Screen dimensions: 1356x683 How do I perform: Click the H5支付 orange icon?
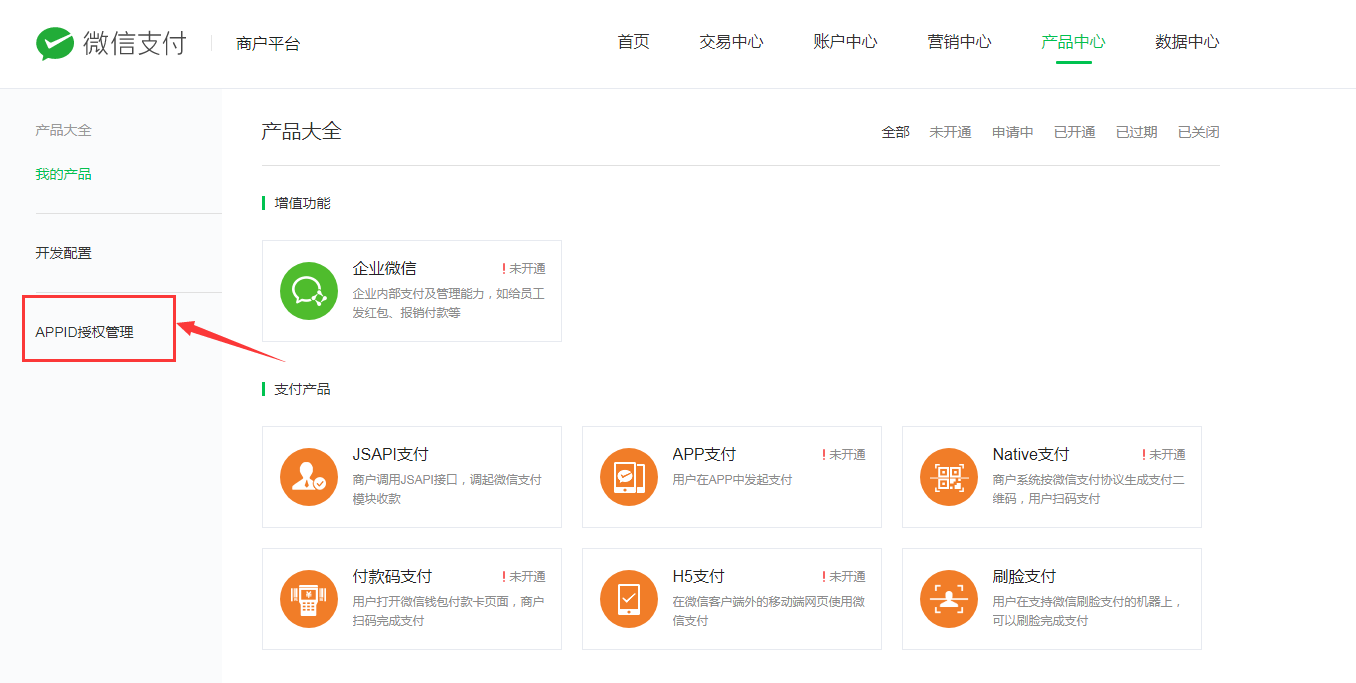(629, 599)
